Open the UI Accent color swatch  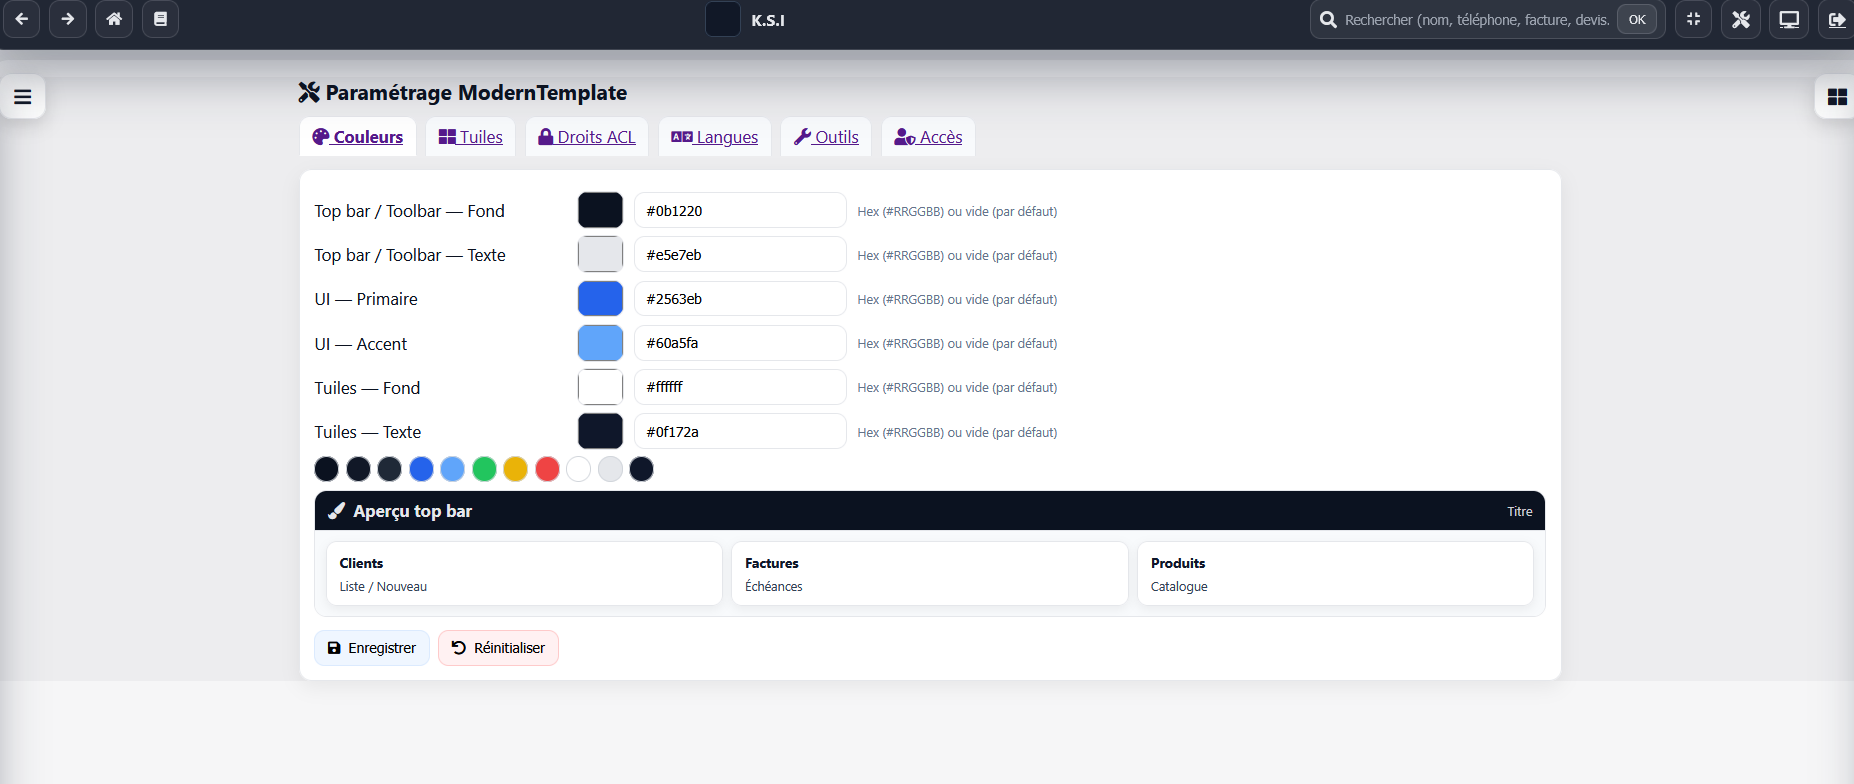click(x=600, y=343)
